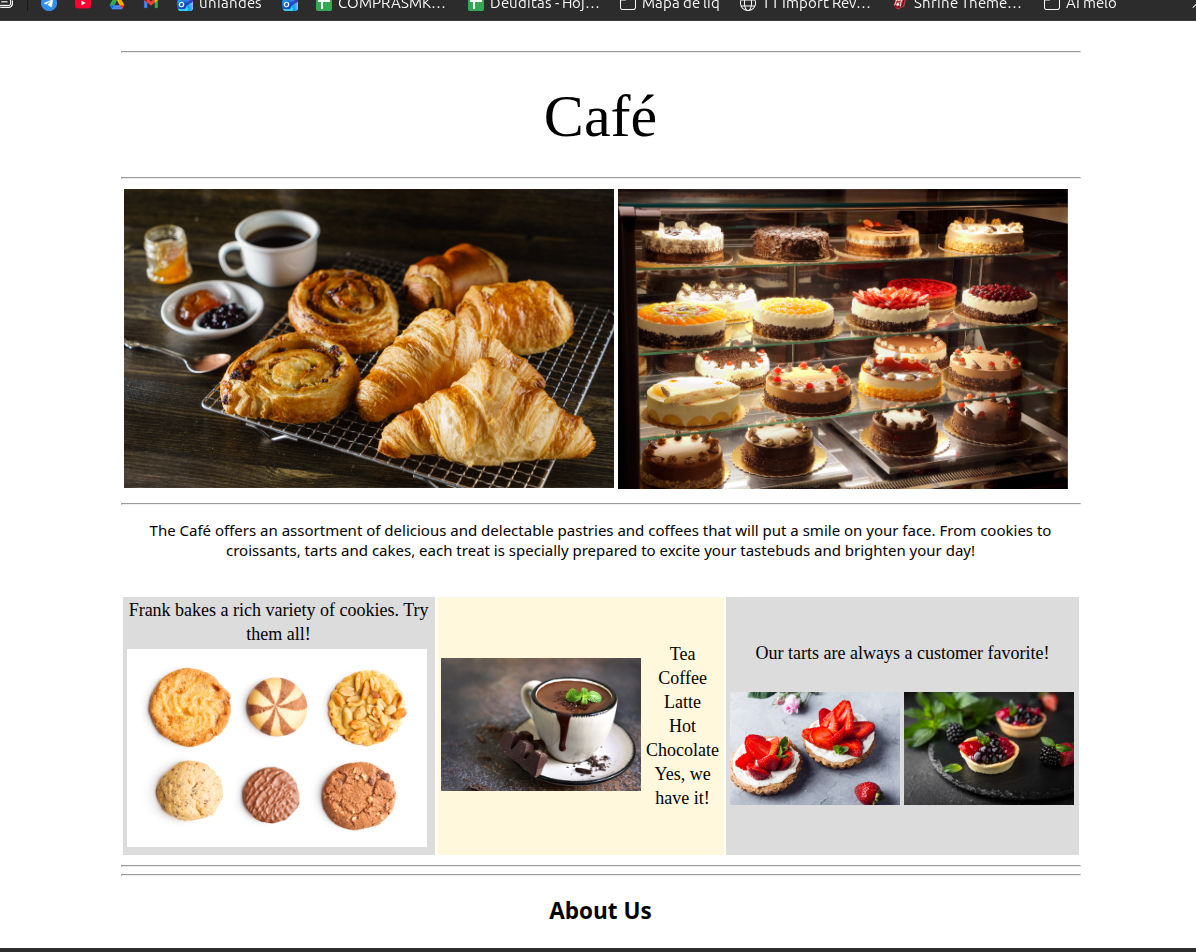
Task: Click the cake display case photo
Action: (x=843, y=339)
